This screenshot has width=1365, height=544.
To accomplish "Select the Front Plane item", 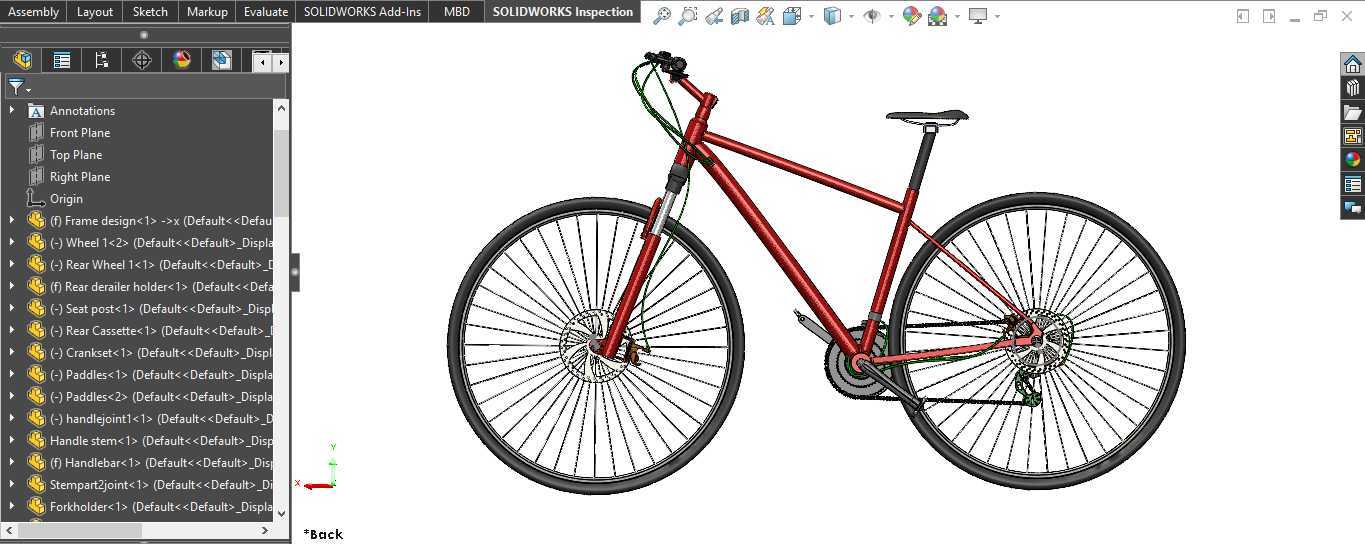I will [x=80, y=133].
